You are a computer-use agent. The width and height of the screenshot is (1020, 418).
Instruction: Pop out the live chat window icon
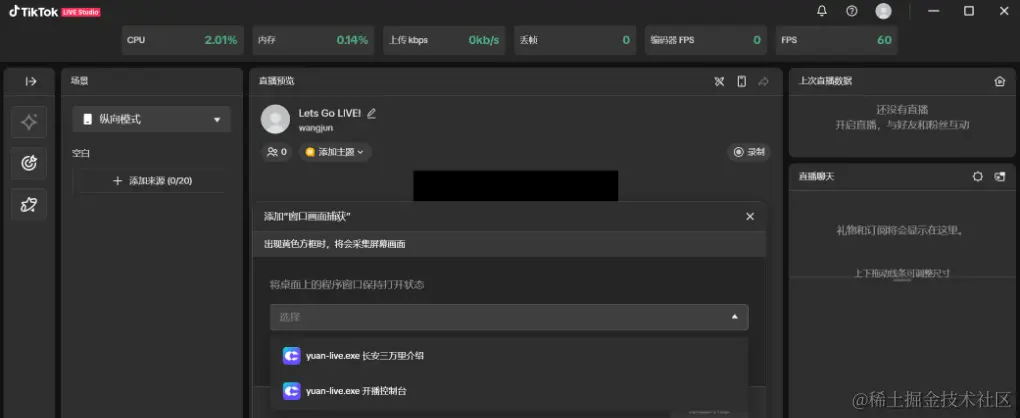[1000, 176]
